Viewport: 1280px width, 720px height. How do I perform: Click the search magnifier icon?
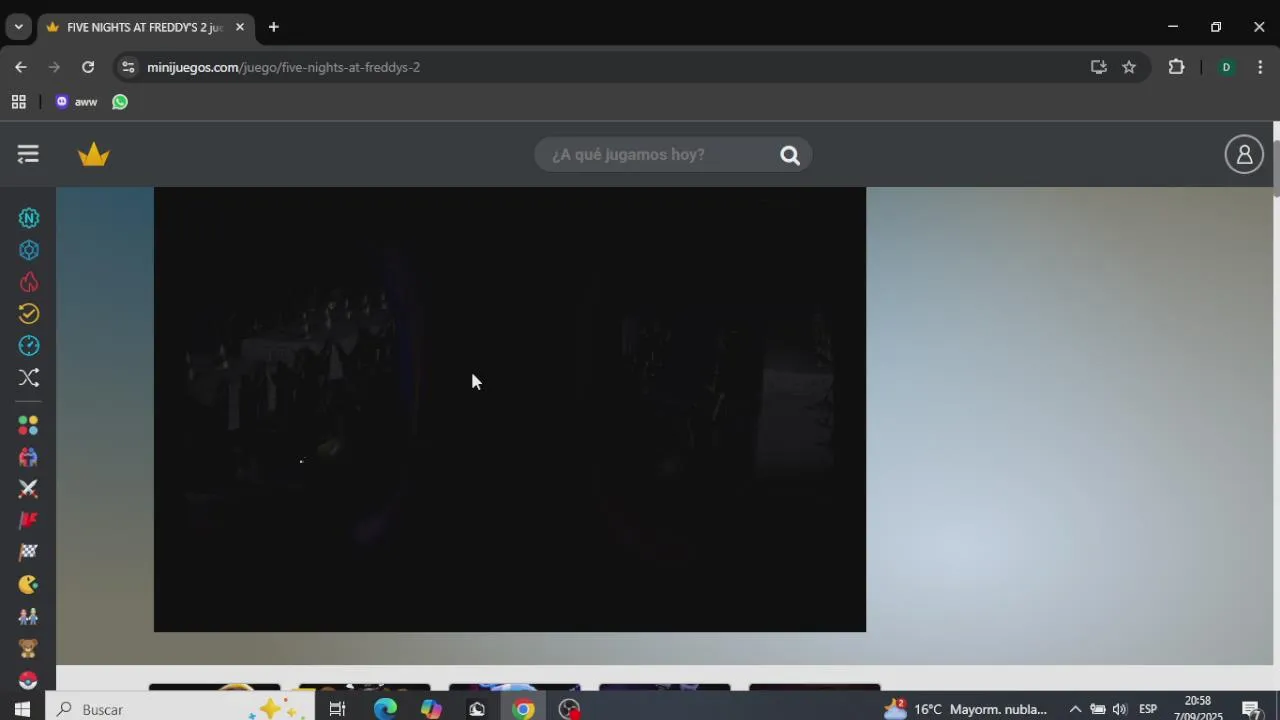(x=790, y=155)
